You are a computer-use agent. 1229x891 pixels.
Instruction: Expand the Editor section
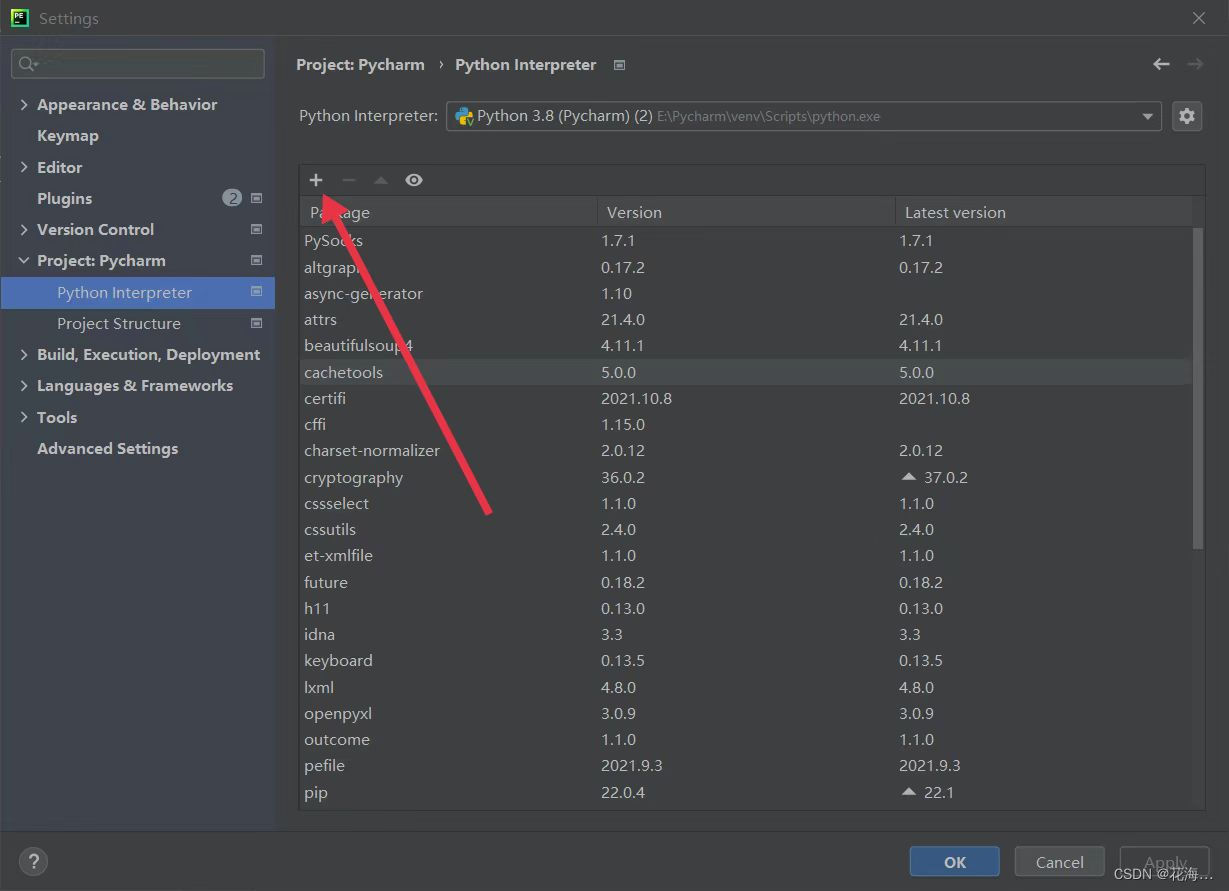pyautogui.click(x=24, y=167)
